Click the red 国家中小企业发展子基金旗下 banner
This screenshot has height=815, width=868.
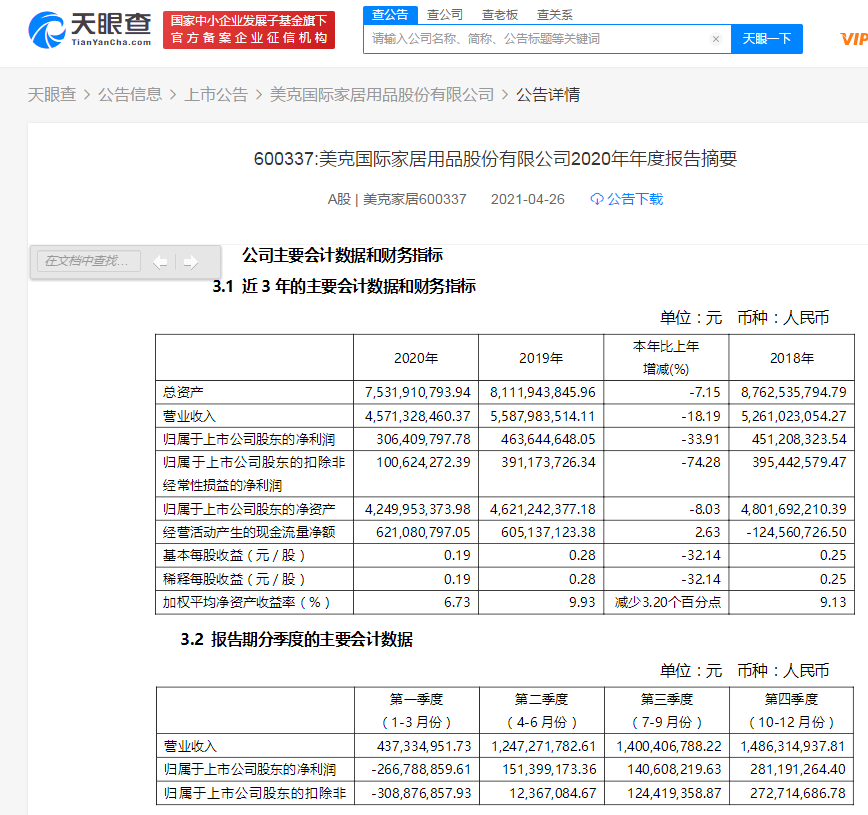click(249, 30)
